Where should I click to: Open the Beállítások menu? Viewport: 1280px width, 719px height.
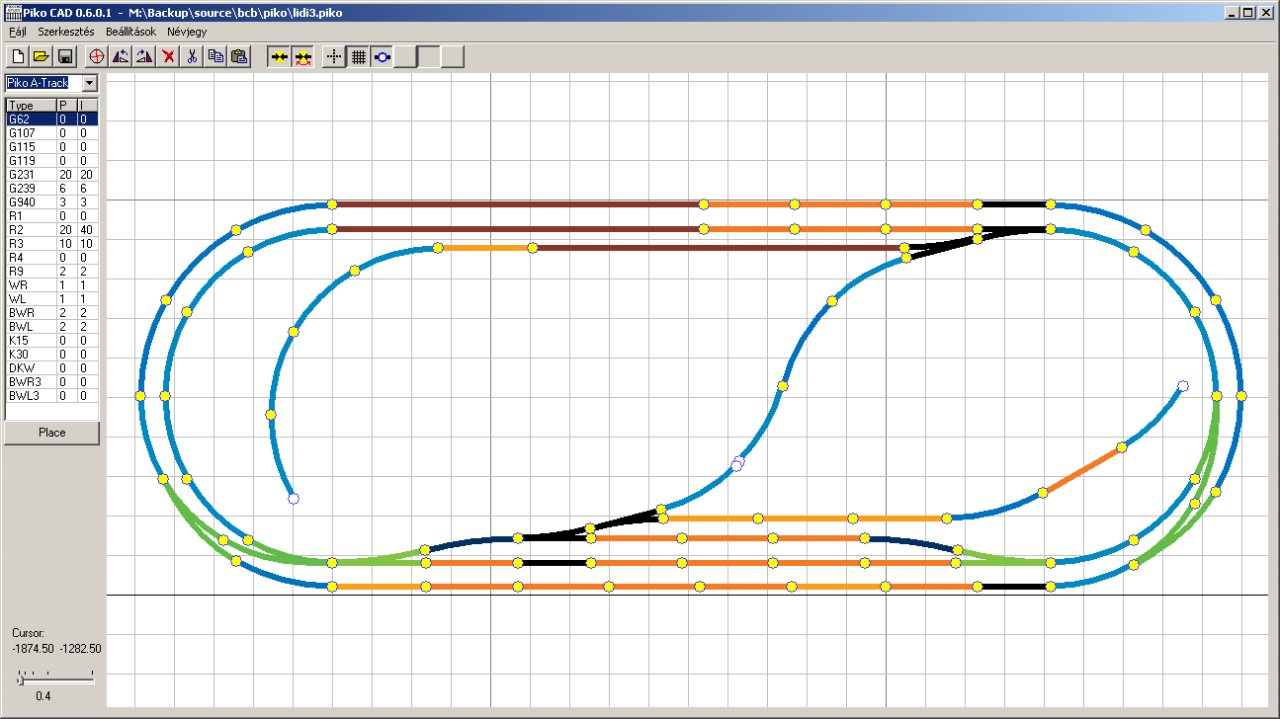point(131,32)
